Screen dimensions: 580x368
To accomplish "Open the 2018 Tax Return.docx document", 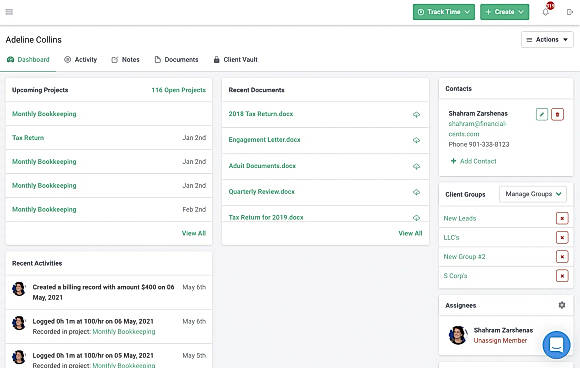I will (261, 114).
